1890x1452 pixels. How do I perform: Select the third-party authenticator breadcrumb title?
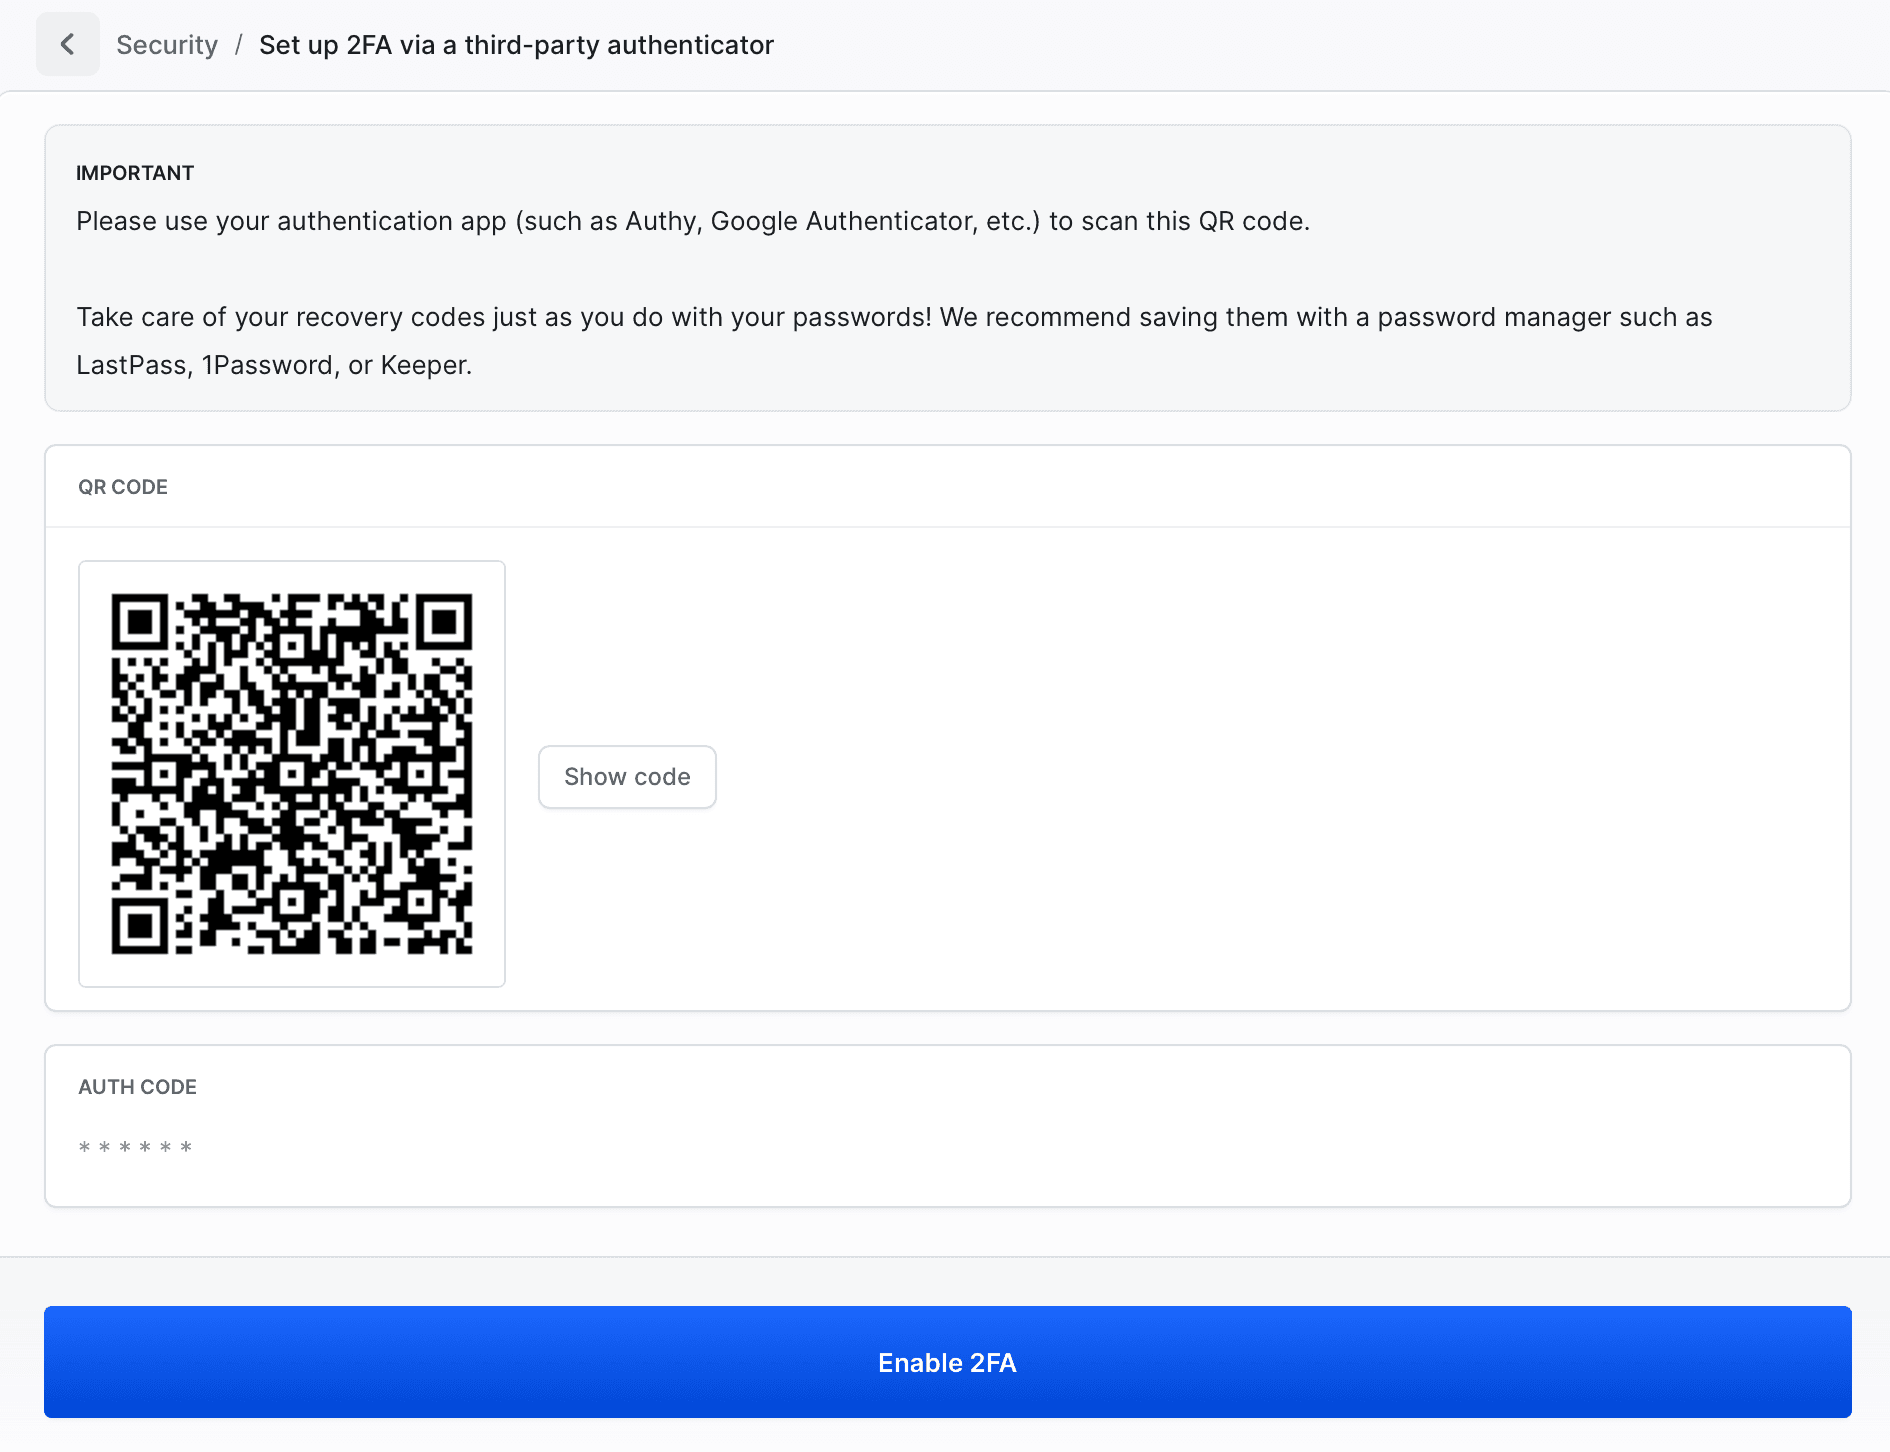(x=516, y=44)
